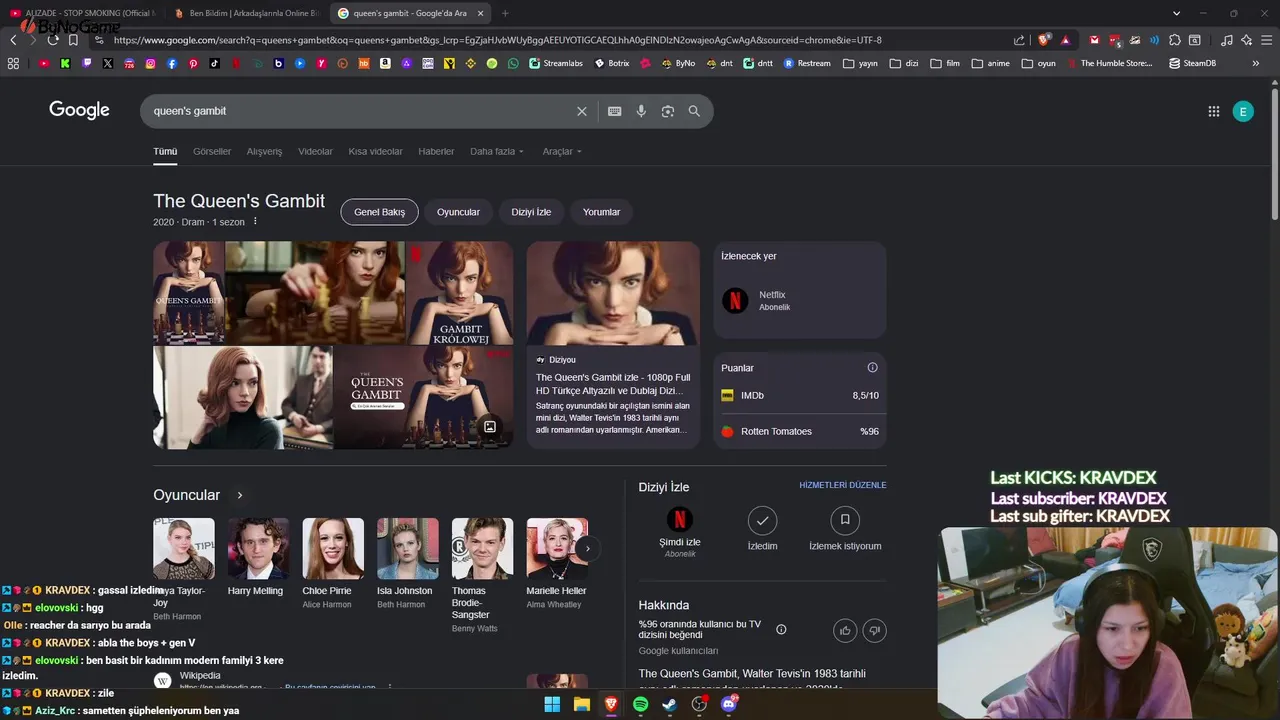The height and width of the screenshot is (720, 1280).
Task: Open the Haberler tab
Action: [x=436, y=151]
